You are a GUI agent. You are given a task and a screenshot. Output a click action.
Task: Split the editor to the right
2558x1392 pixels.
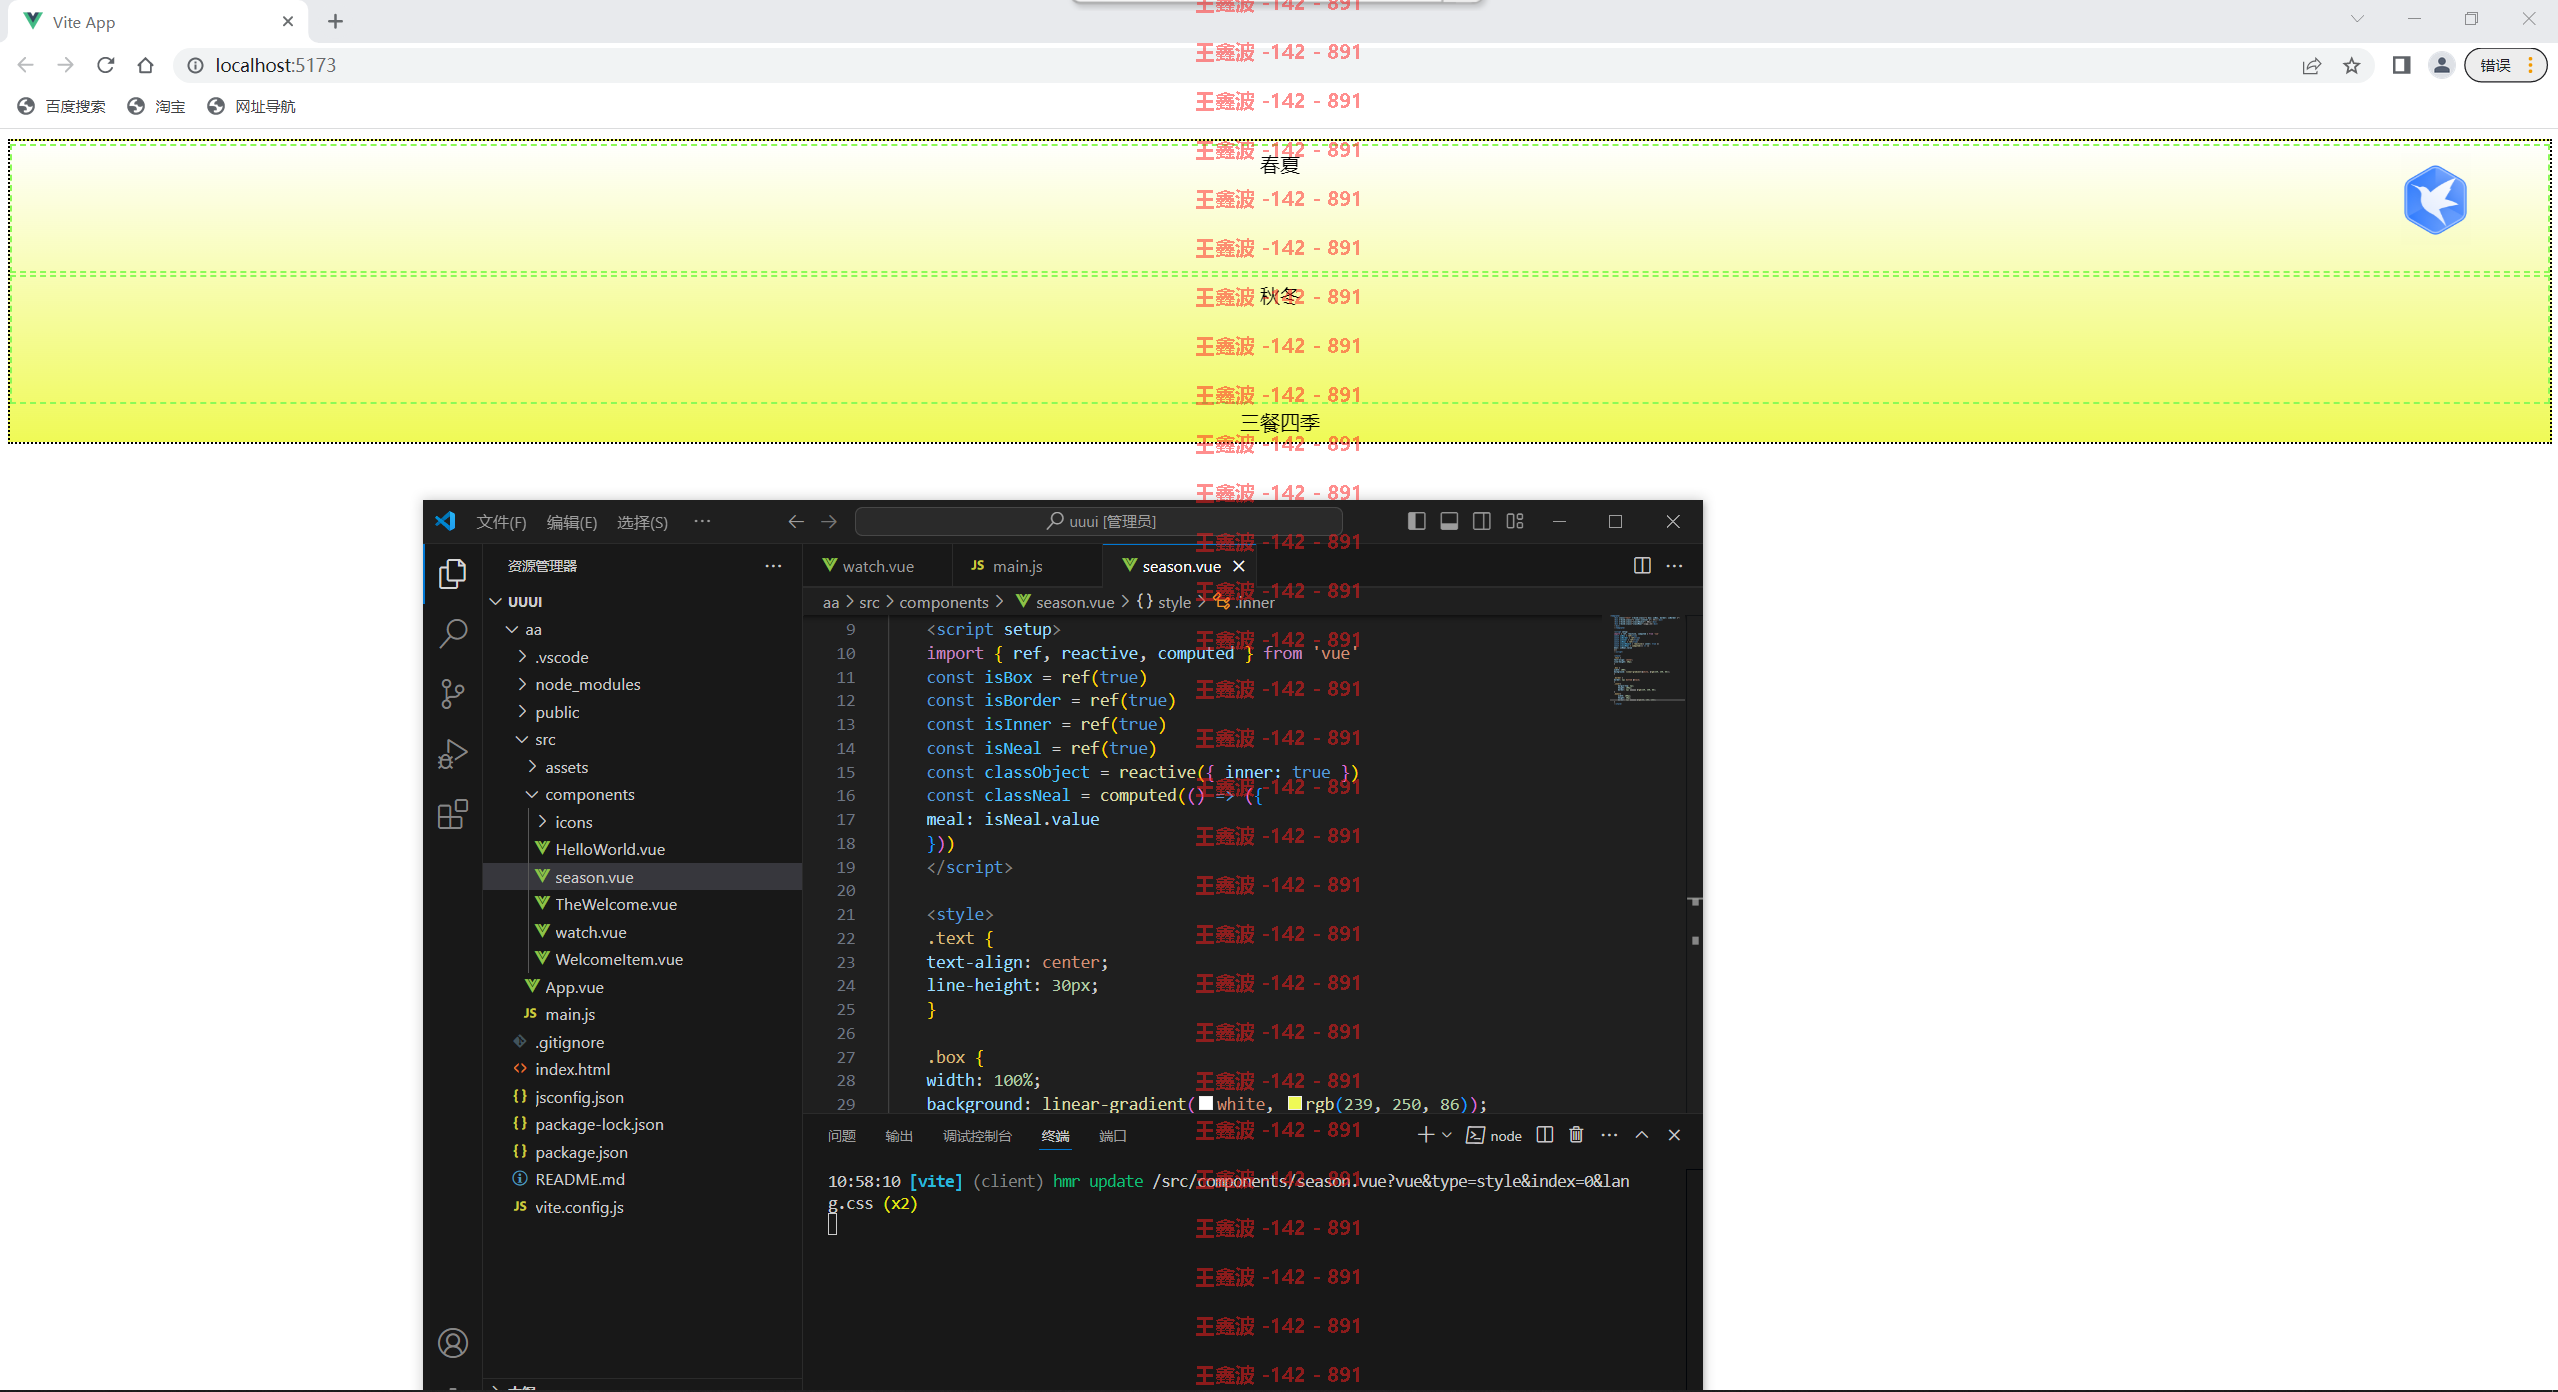tap(1642, 565)
